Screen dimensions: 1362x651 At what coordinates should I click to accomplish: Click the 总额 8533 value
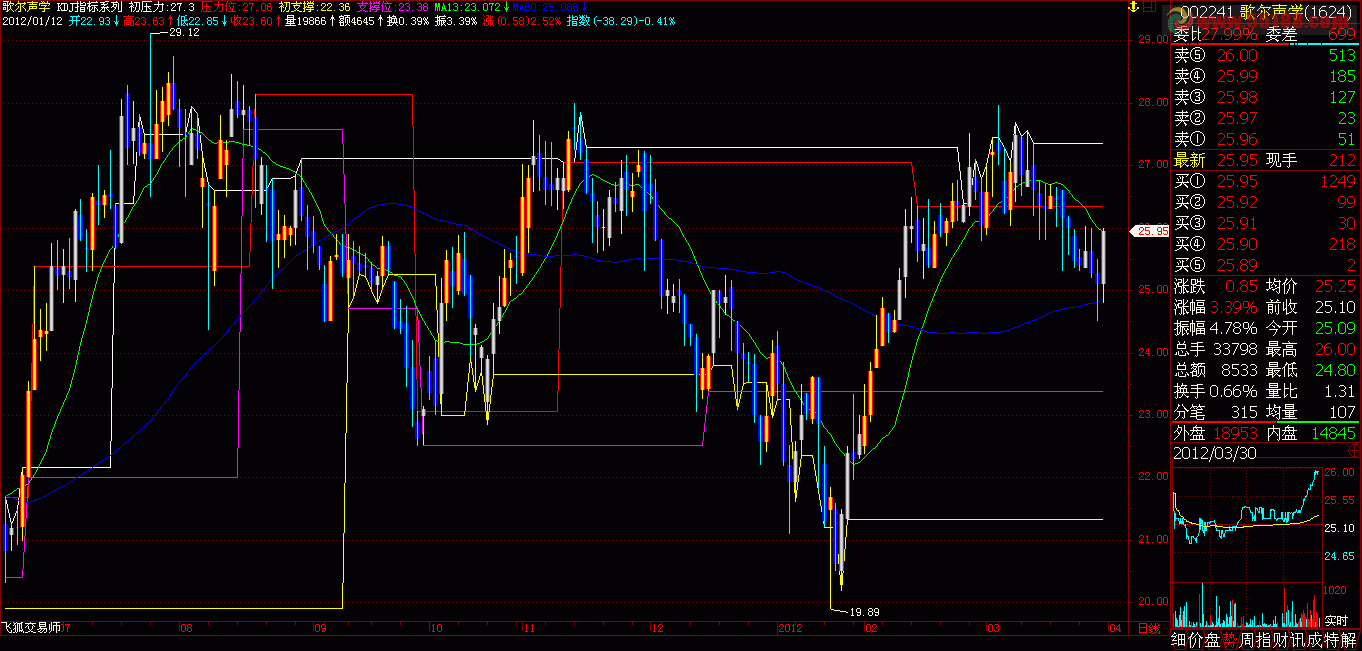(1238, 370)
